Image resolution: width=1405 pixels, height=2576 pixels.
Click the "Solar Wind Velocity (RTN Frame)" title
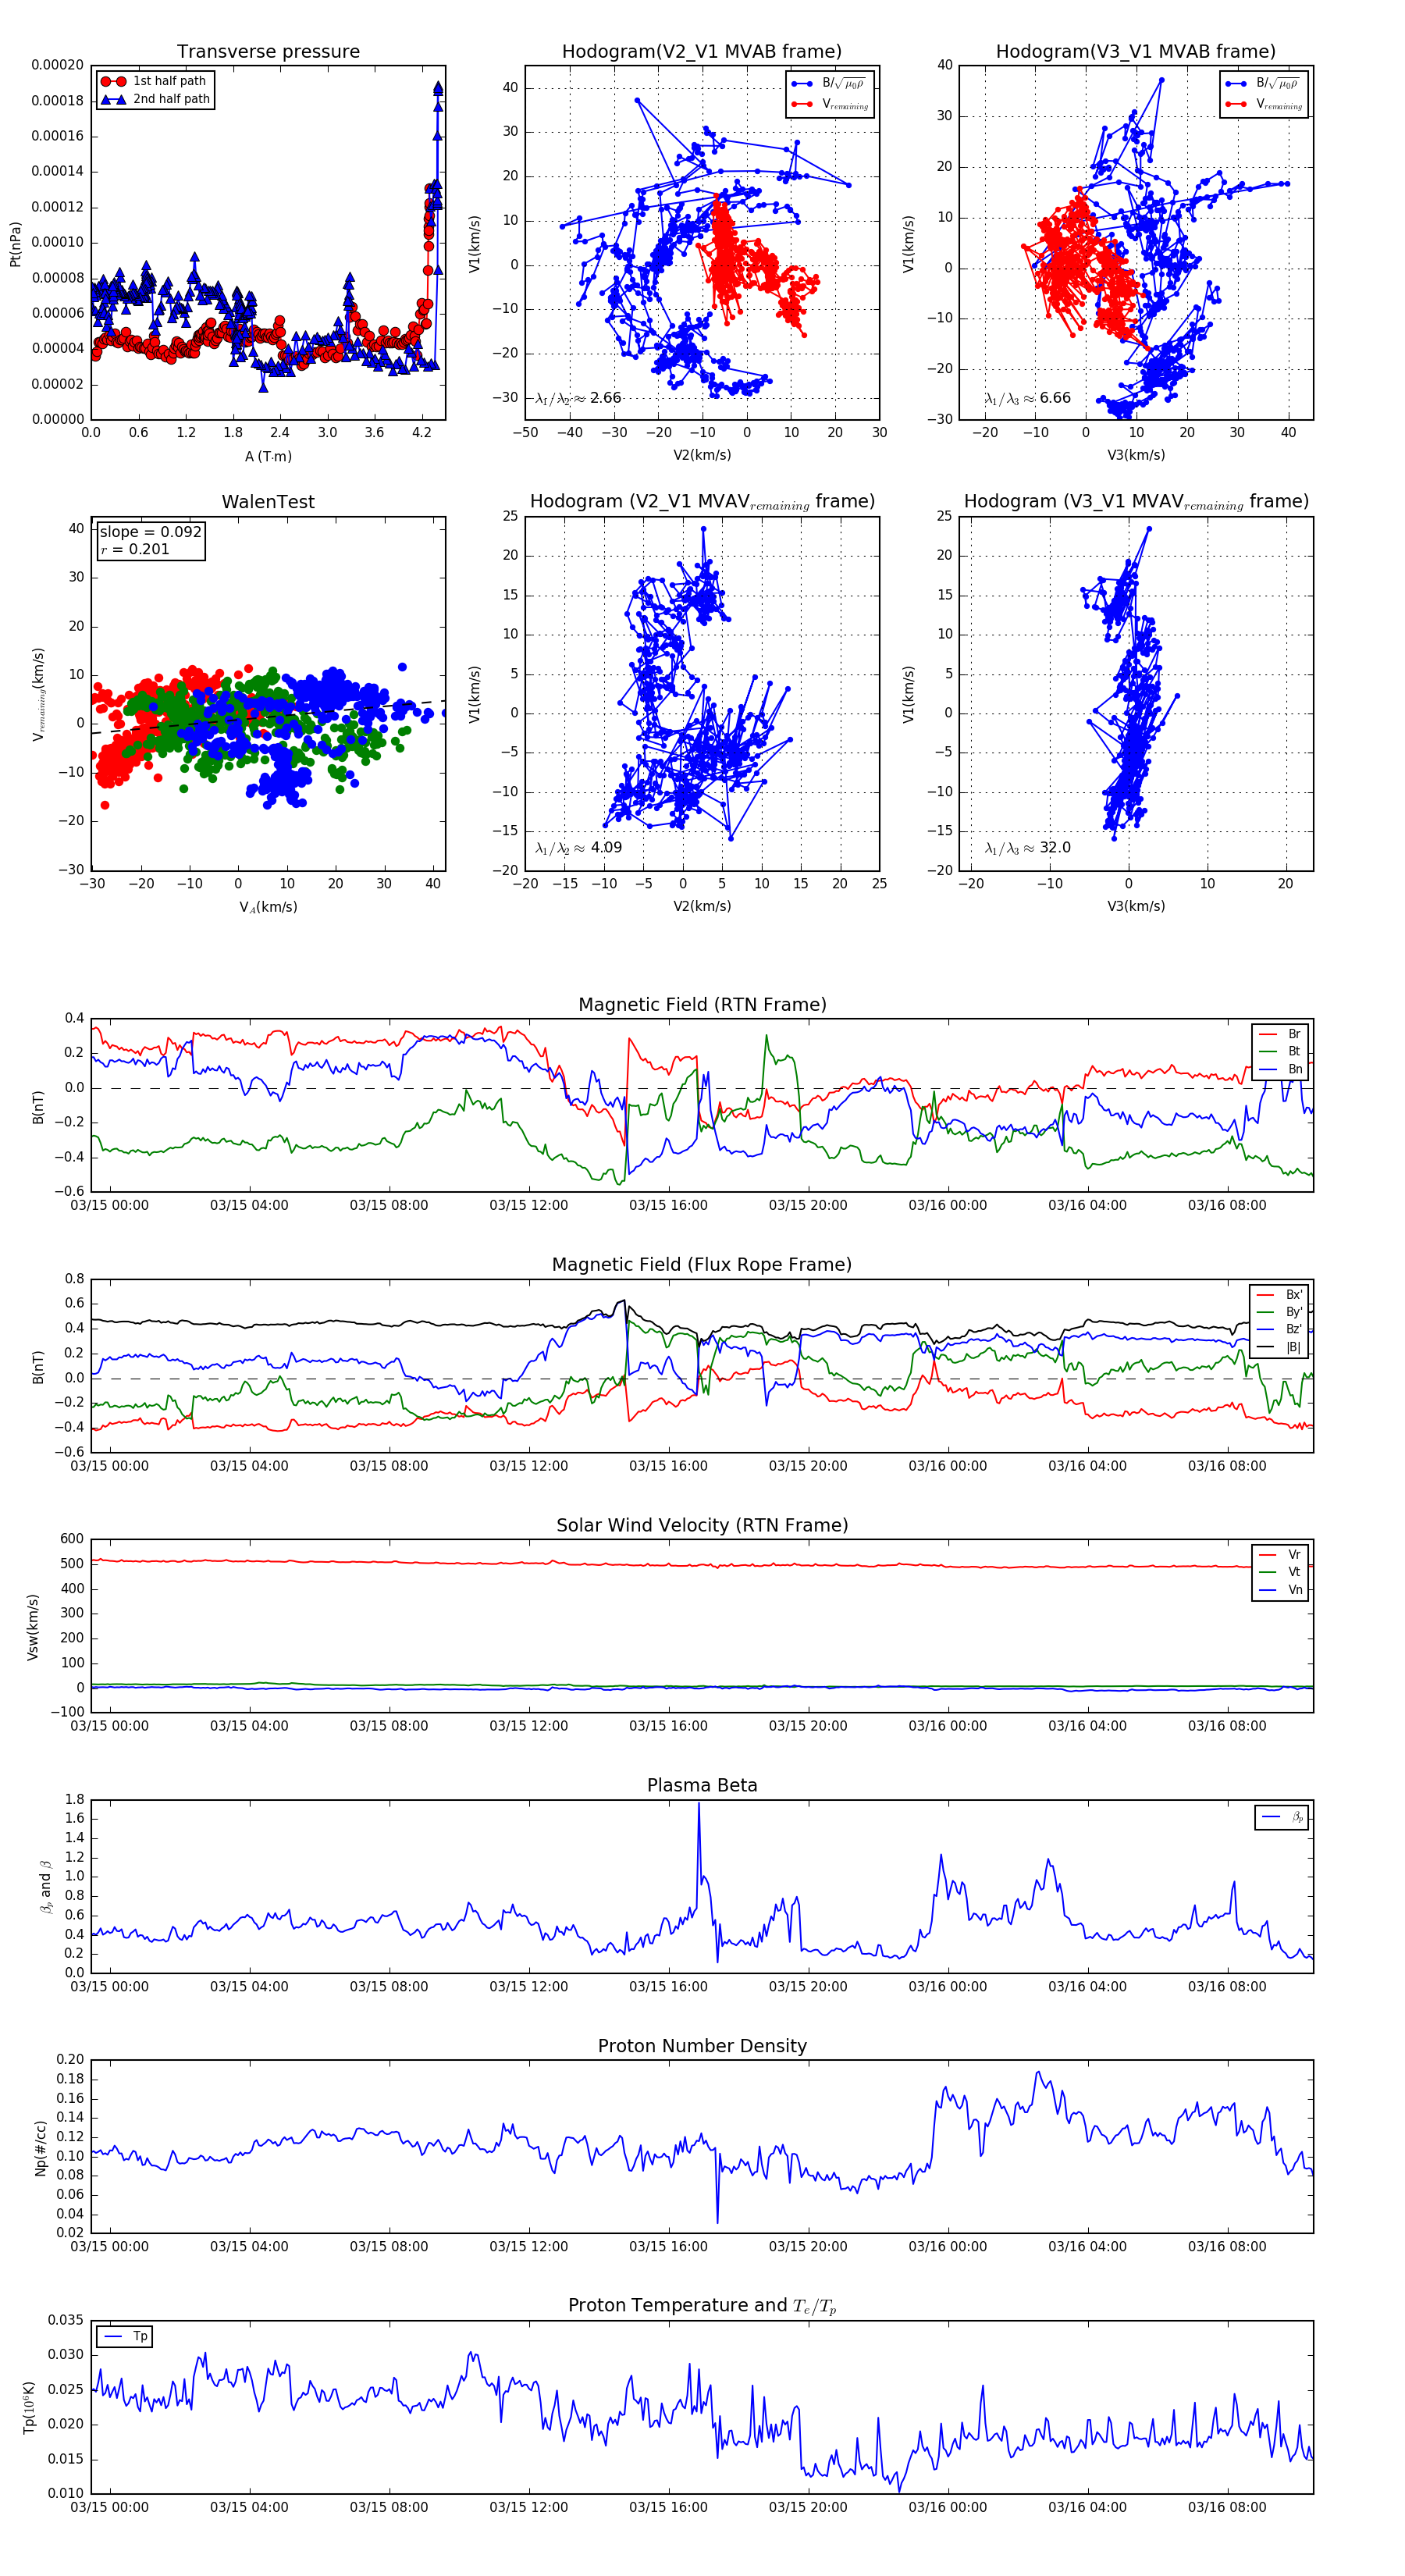(x=702, y=1526)
